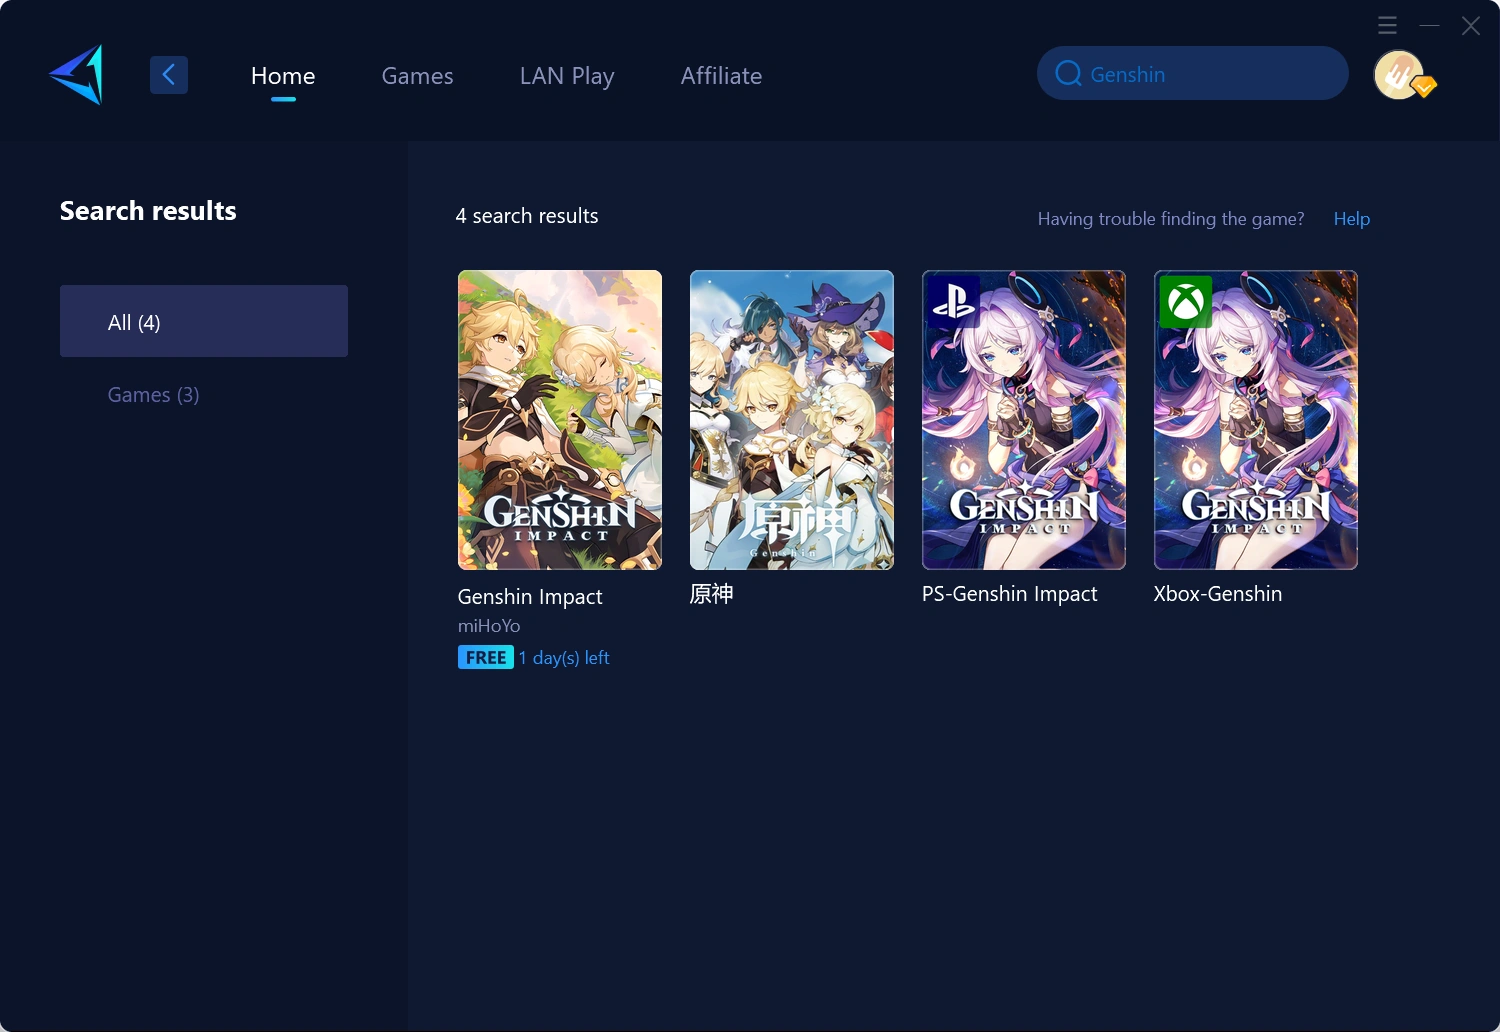
Task: Minimize the application window
Action: point(1430,25)
